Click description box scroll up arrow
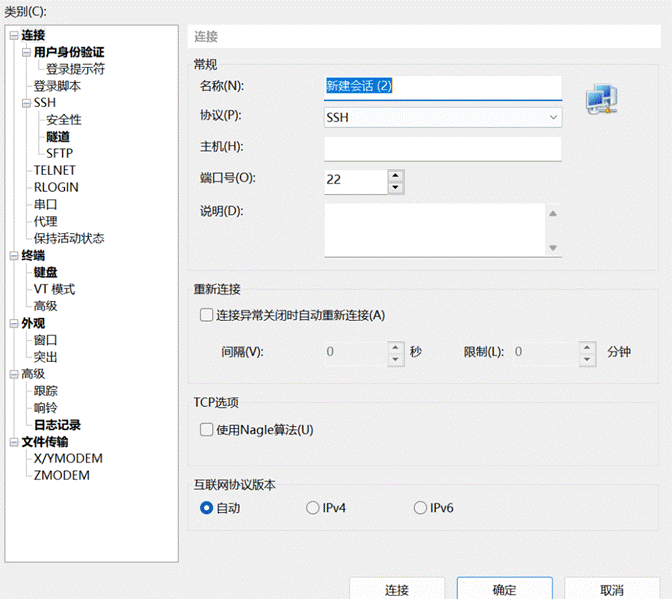The image size is (672, 599). [x=553, y=213]
